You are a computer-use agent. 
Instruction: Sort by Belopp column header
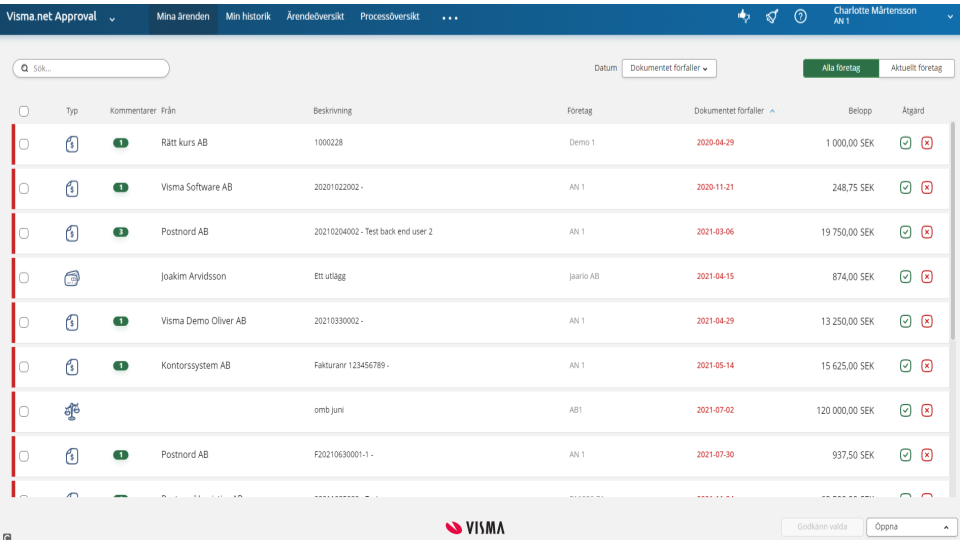tap(860, 111)
